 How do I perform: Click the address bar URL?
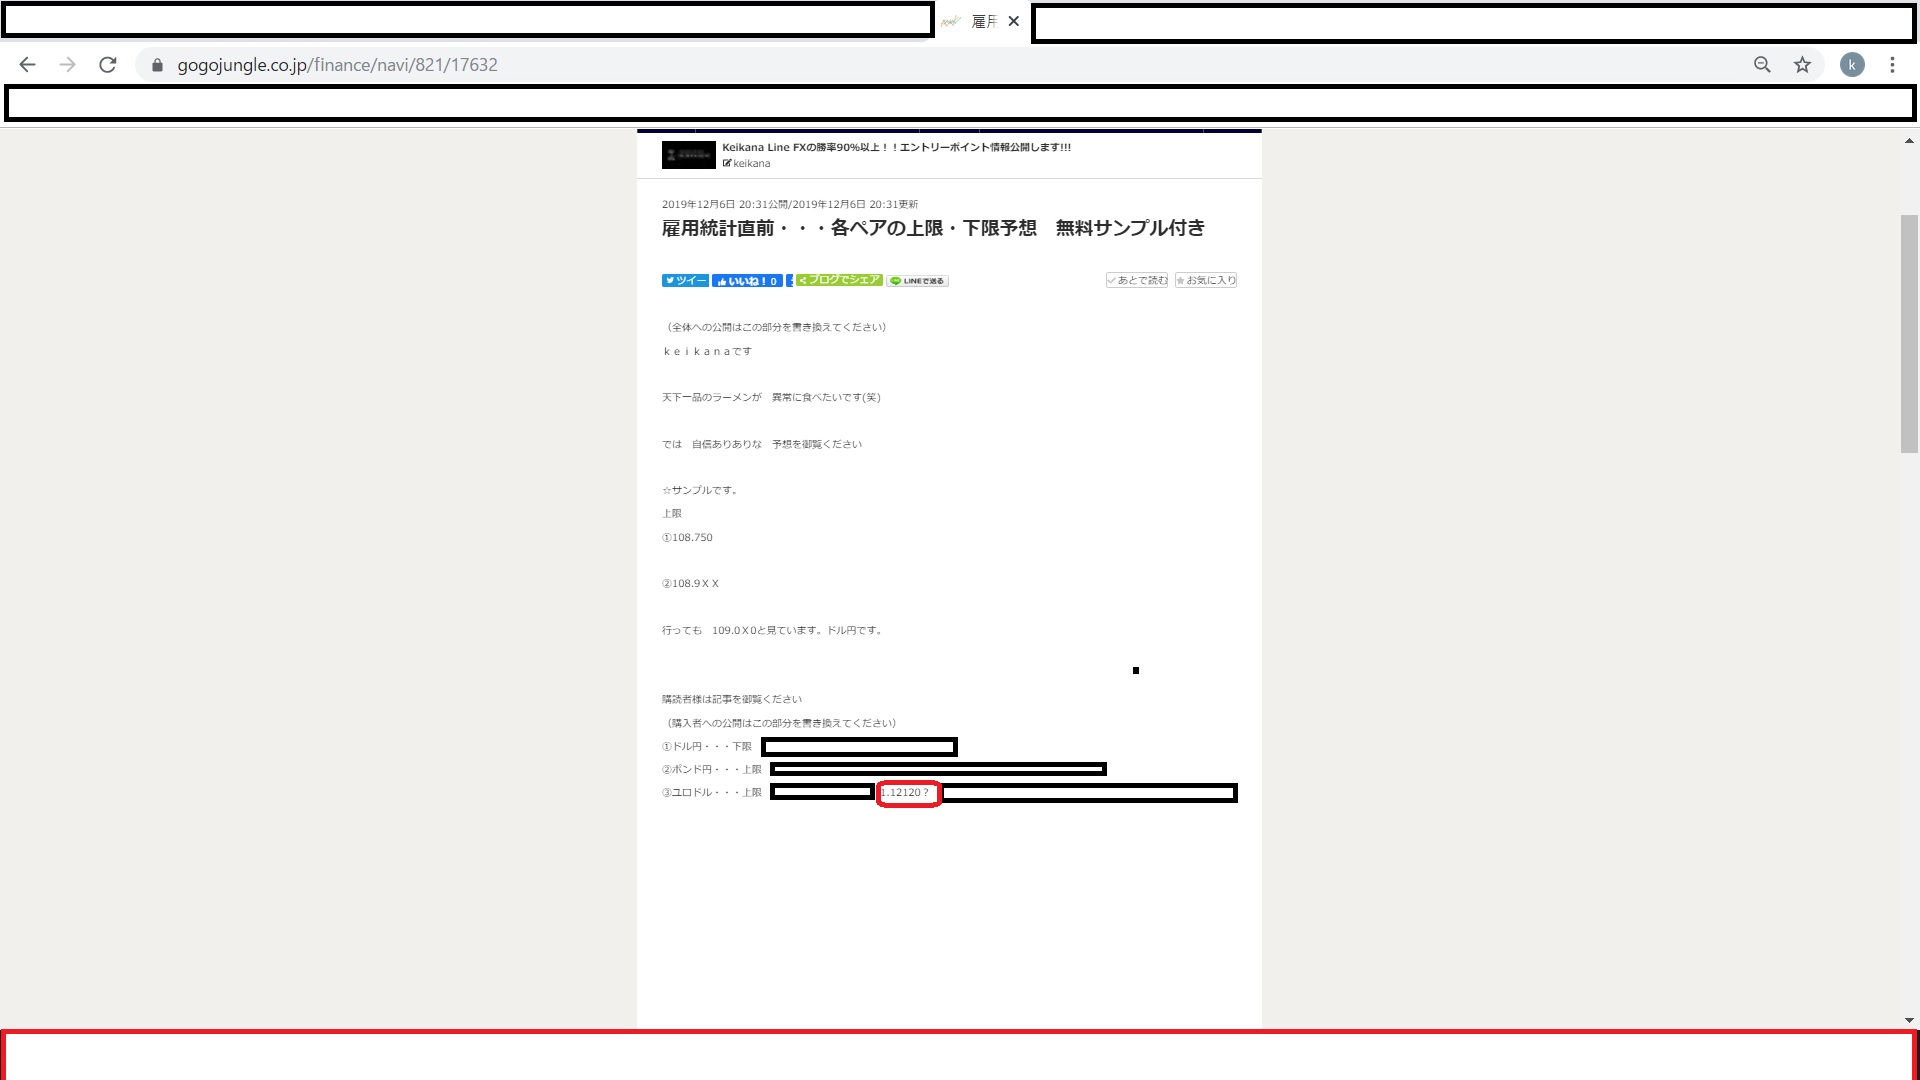click(337, 65)
